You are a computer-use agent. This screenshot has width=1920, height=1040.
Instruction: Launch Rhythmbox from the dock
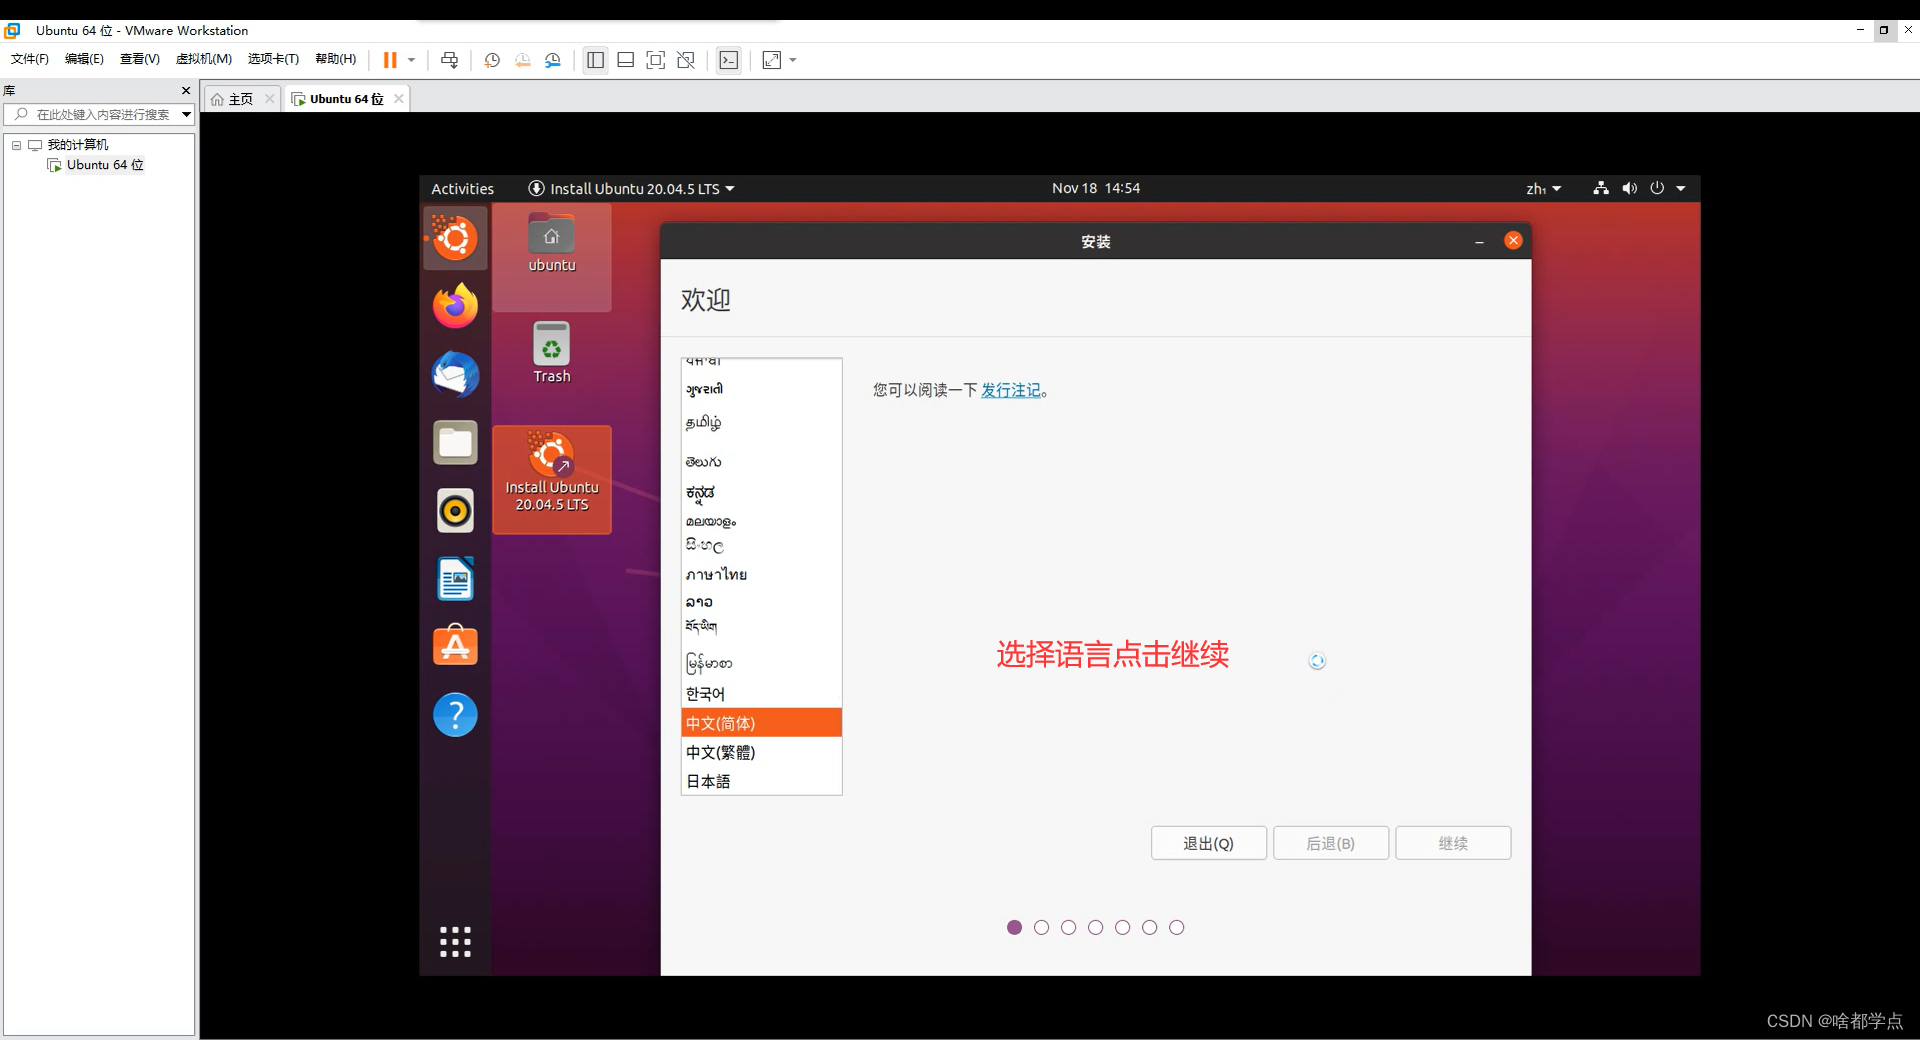(455, 510)
